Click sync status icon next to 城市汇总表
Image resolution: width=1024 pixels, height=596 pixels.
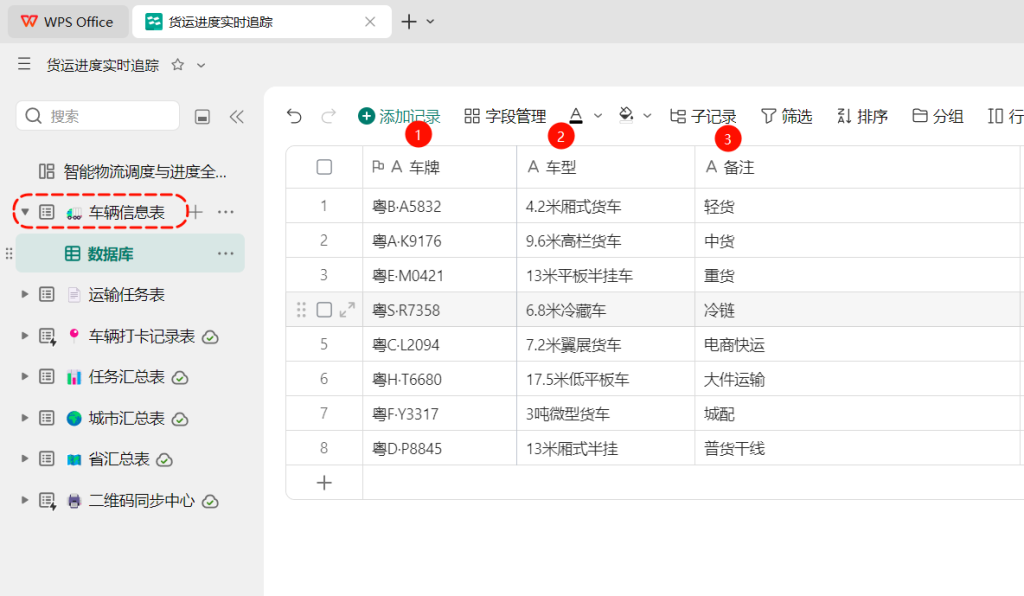click(180, 420)
